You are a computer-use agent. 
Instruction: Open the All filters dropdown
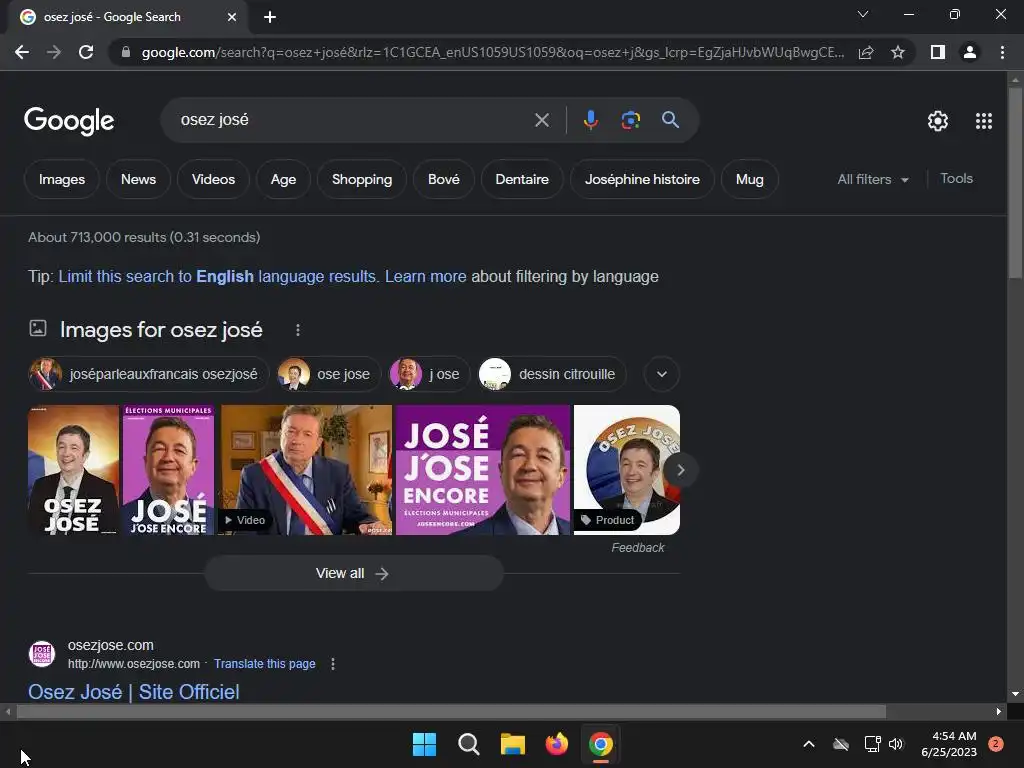873,179
